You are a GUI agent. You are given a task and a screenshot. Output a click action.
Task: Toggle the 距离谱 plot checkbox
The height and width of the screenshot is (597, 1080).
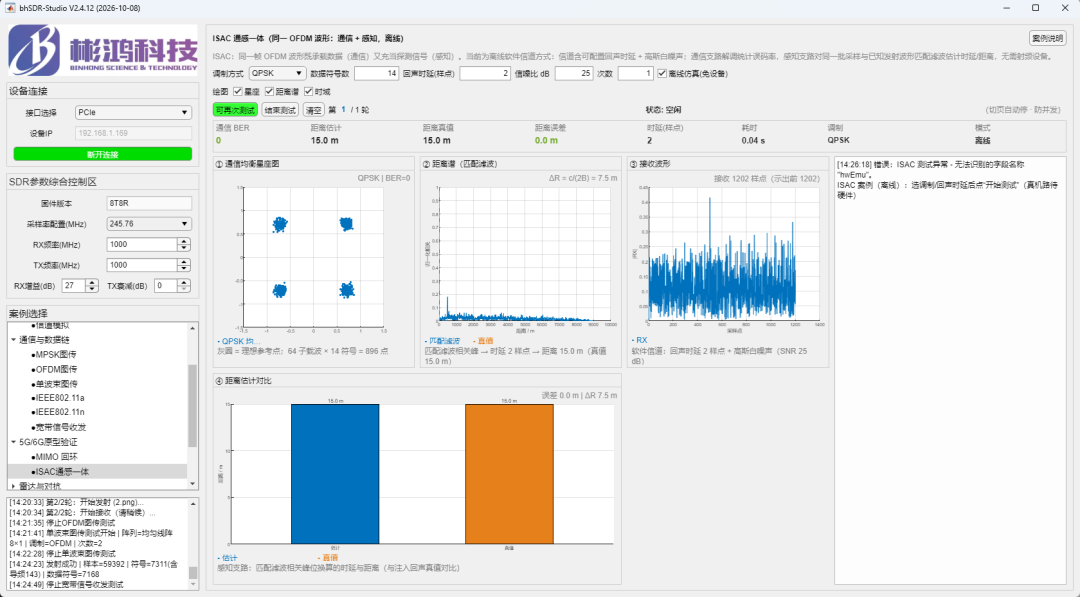tap(269, 92)
